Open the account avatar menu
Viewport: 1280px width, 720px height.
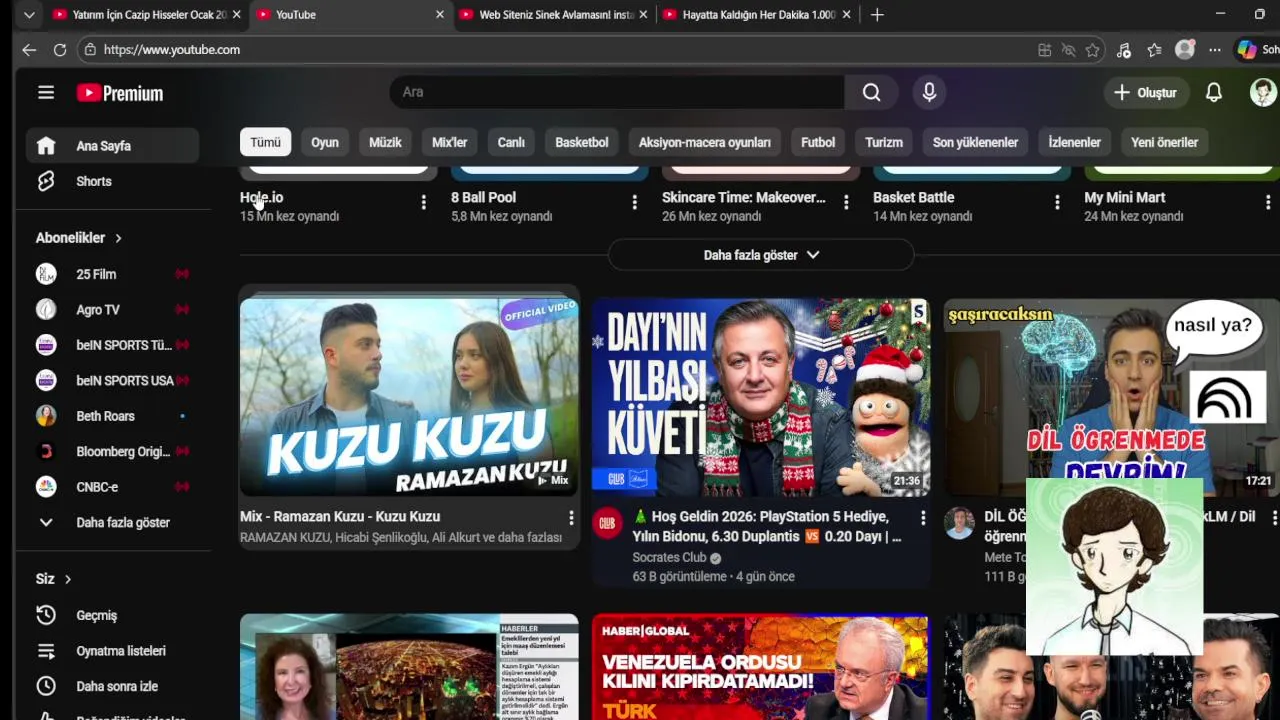click(x=1263, y=92)
